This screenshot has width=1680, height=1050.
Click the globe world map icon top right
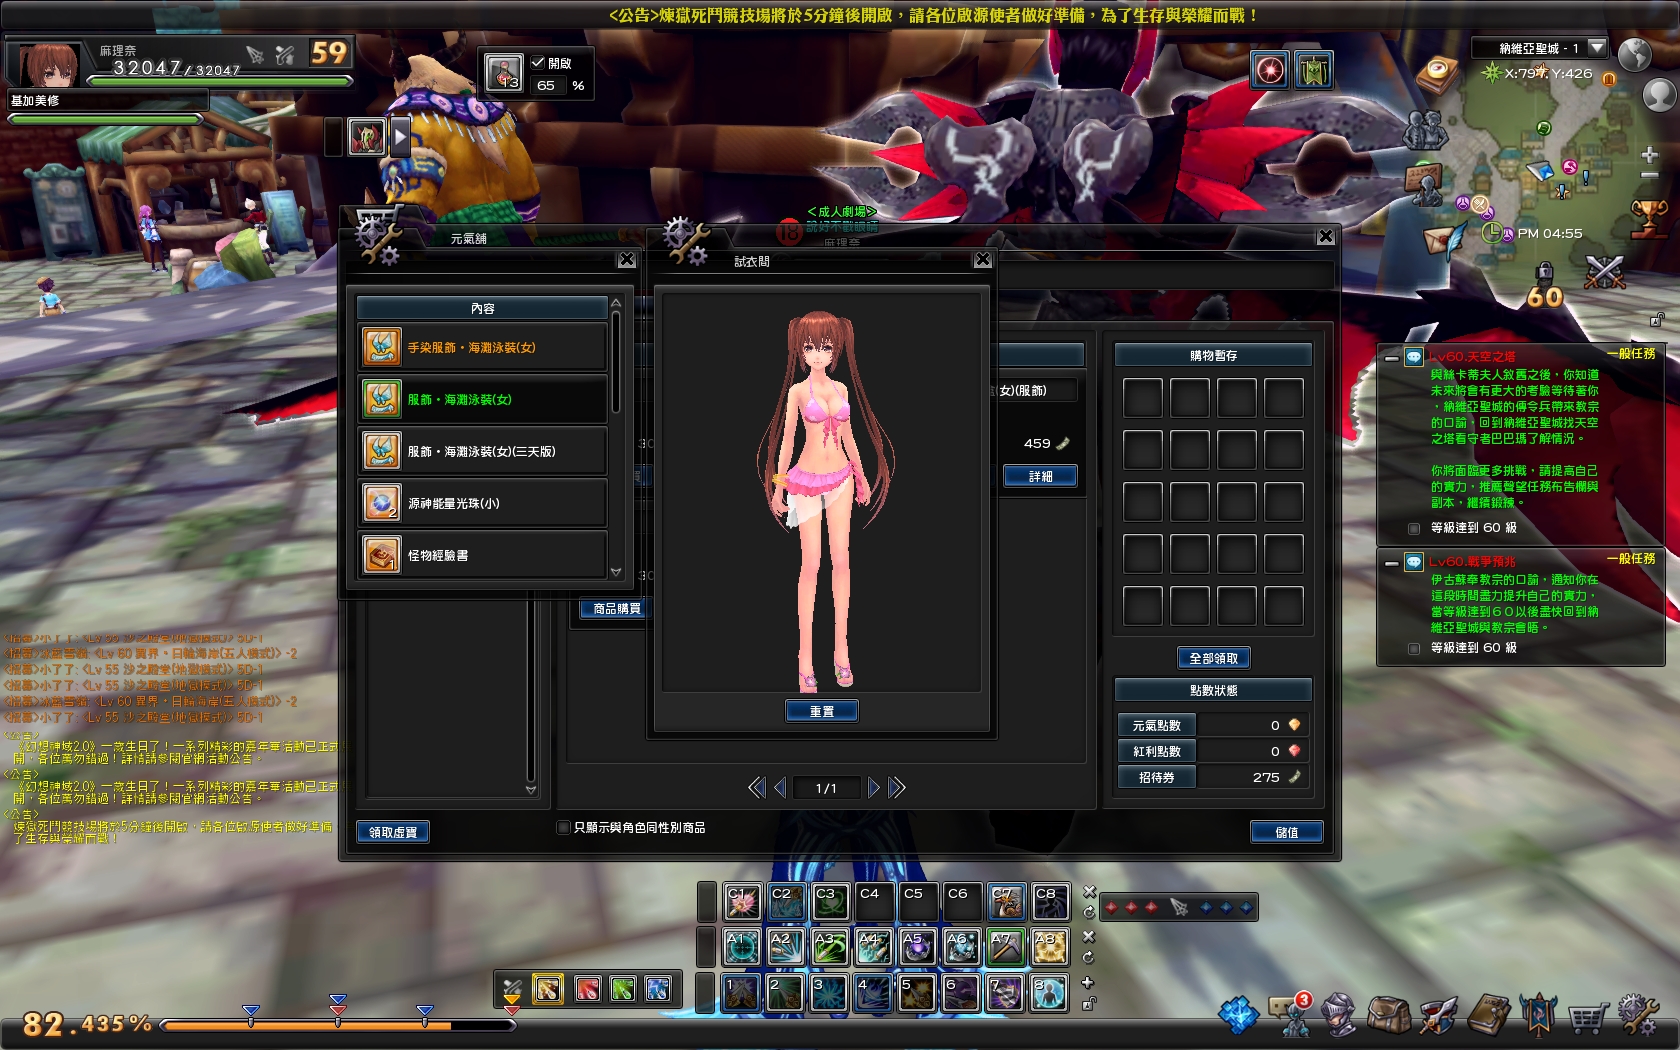(x=1634, y=55)
